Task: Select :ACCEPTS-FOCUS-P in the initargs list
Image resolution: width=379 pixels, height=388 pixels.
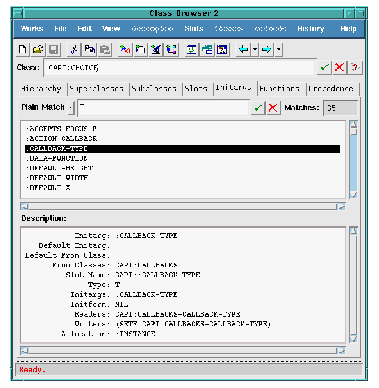Action: click(183, 129)
